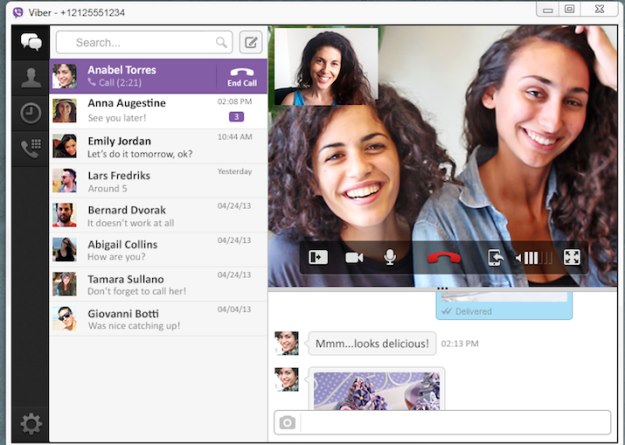This screenshot has width=625, height=445.
Task: Open the Bernard Dvorak conversation
Action: click(158, 215)
